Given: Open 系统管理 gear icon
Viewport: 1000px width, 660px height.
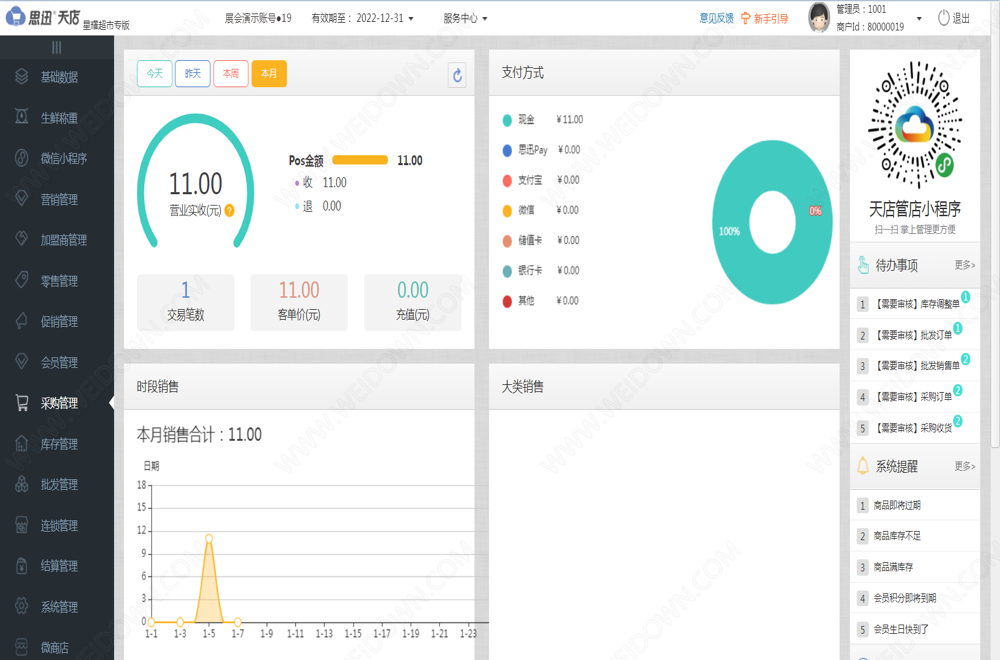Looking at the screenshot, I should point(22,606).
